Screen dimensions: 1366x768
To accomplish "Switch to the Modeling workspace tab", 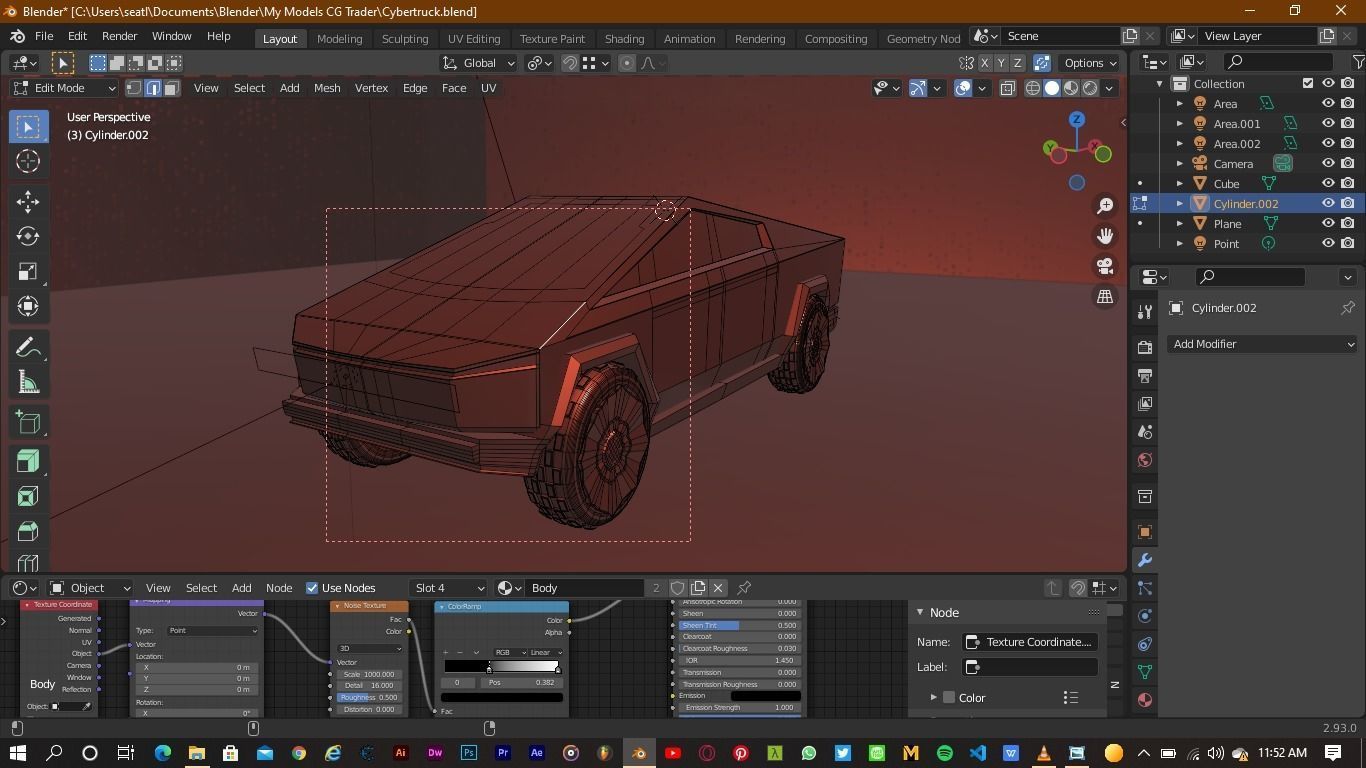I will [x=339, y=38].
